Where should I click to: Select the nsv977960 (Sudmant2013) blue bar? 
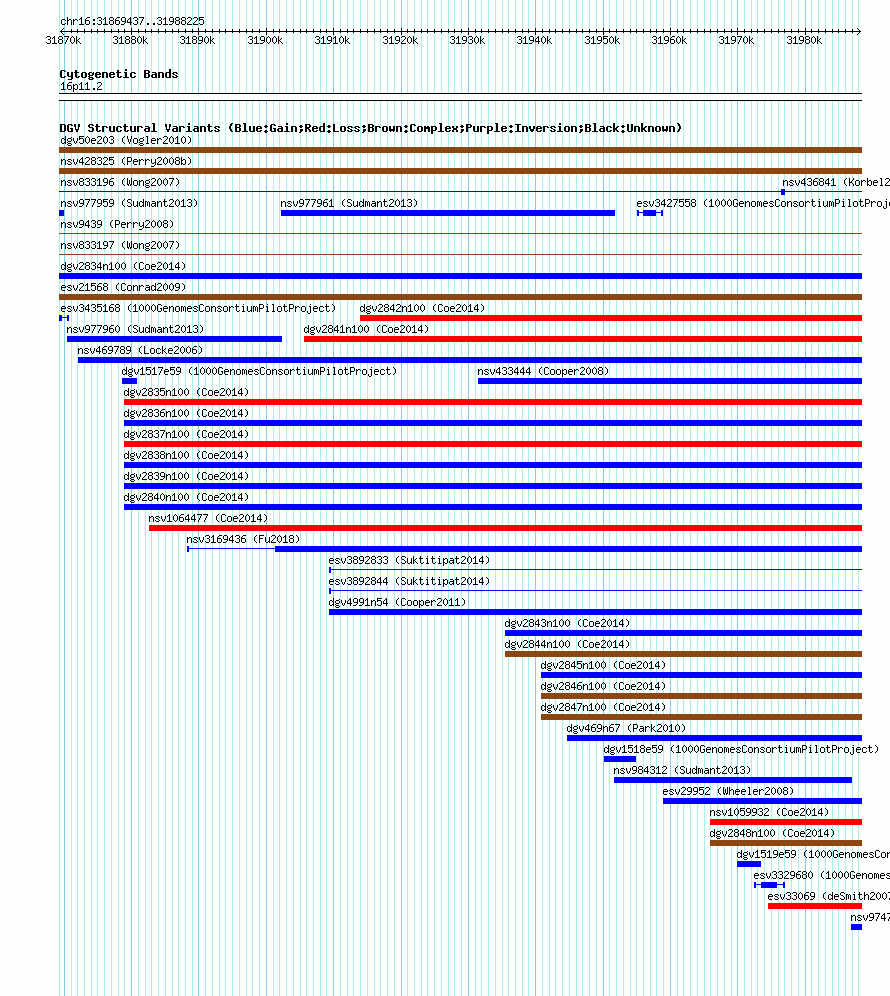pyautogui.click(x=174, y=339)
